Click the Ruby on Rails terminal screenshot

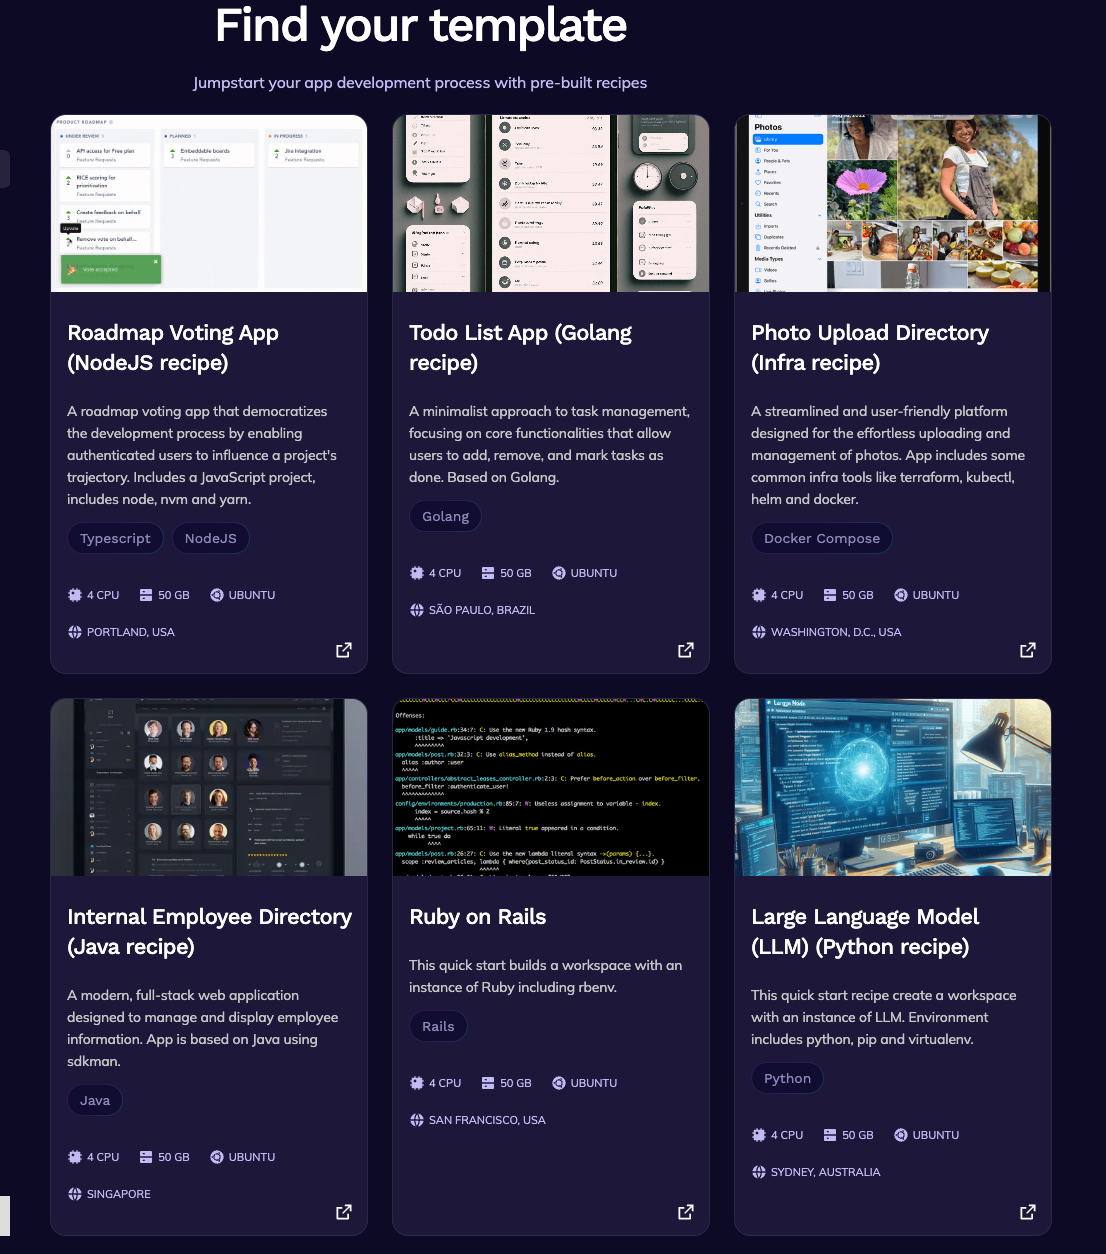[551, 787]
